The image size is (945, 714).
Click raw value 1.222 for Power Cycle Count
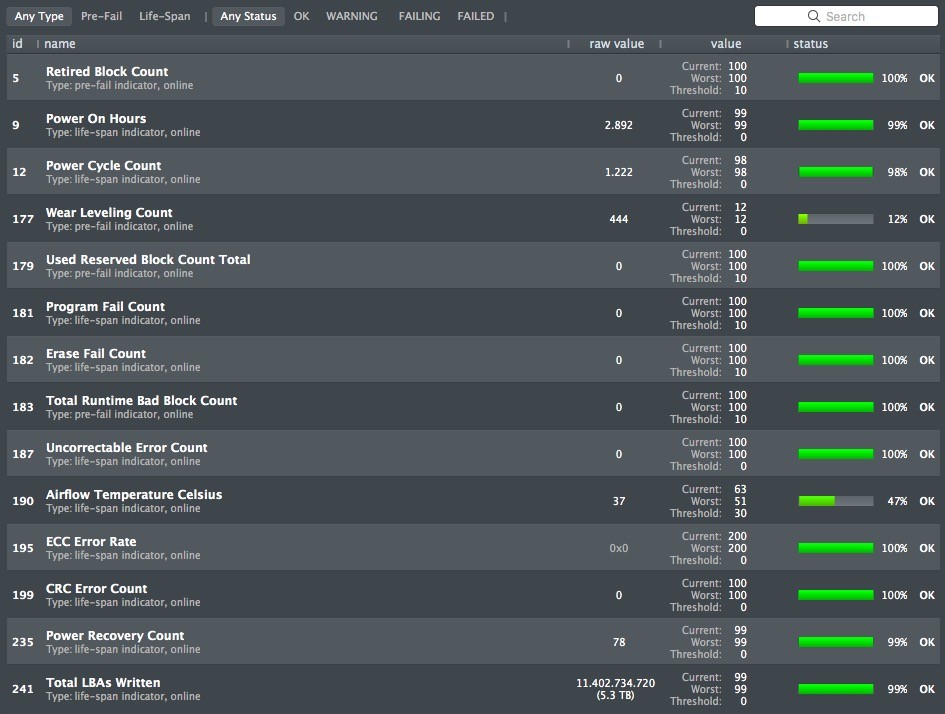pyautogui.click(x=619, y=172)
